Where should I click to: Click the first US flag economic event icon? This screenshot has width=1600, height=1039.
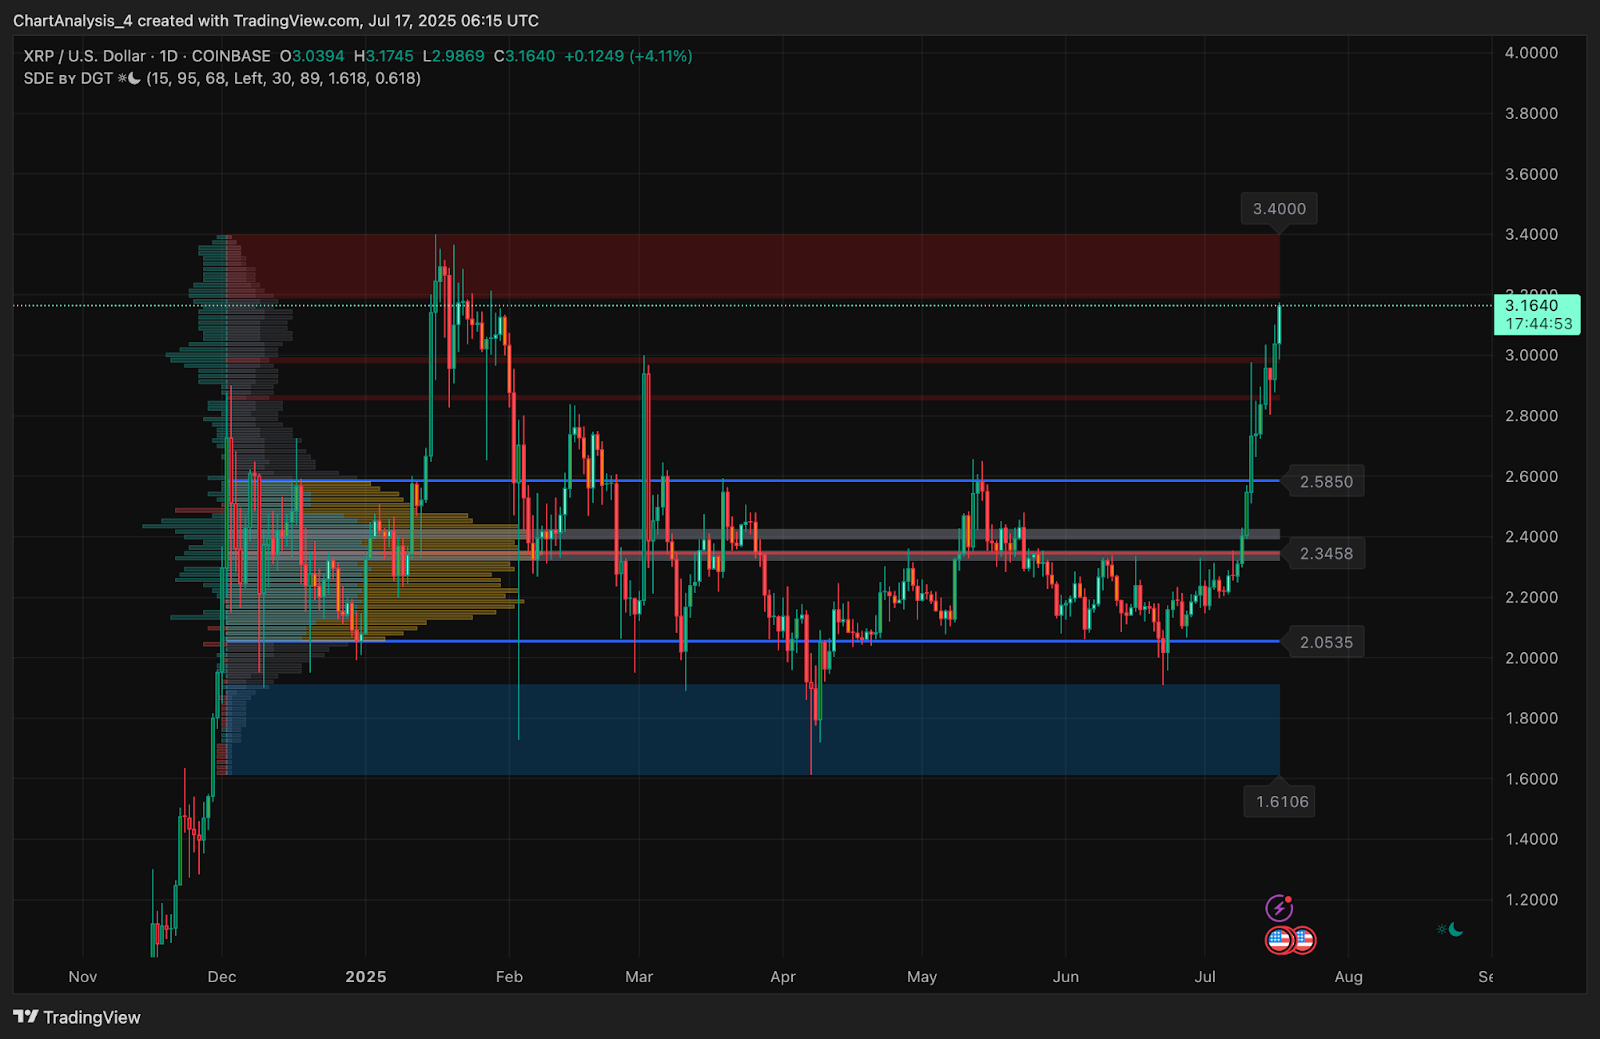[1279, 940]
